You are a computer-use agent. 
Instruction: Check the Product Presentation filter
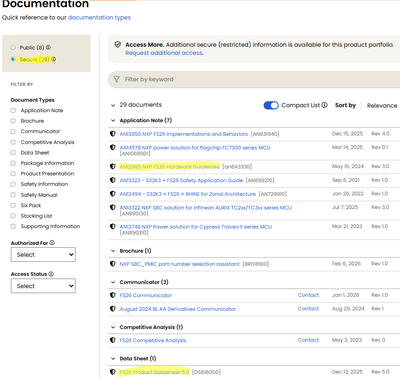pyautogui.click(x=13, y=173)
